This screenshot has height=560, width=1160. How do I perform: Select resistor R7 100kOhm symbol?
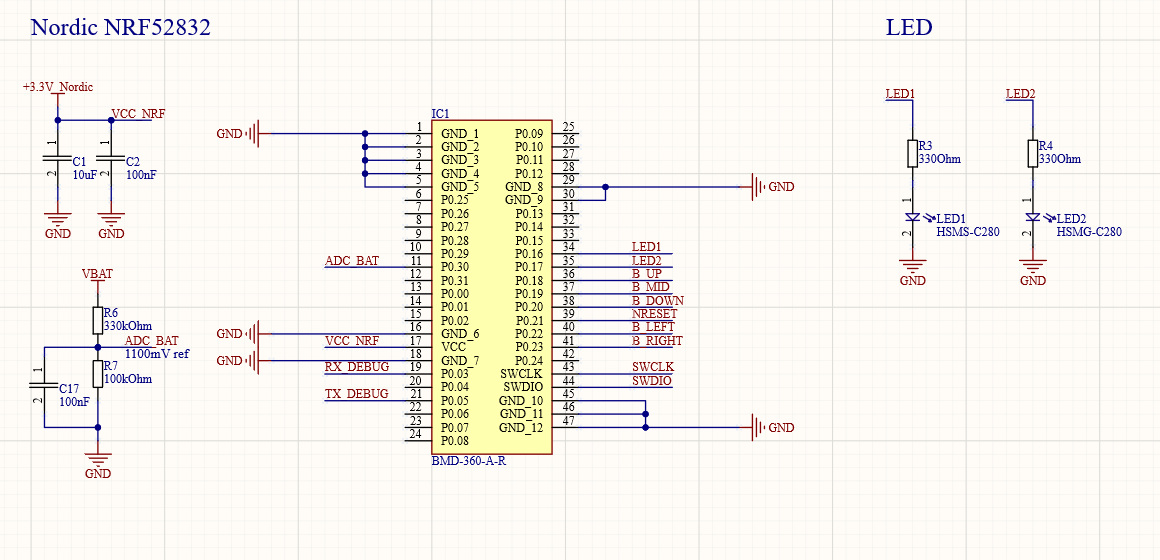97,374
